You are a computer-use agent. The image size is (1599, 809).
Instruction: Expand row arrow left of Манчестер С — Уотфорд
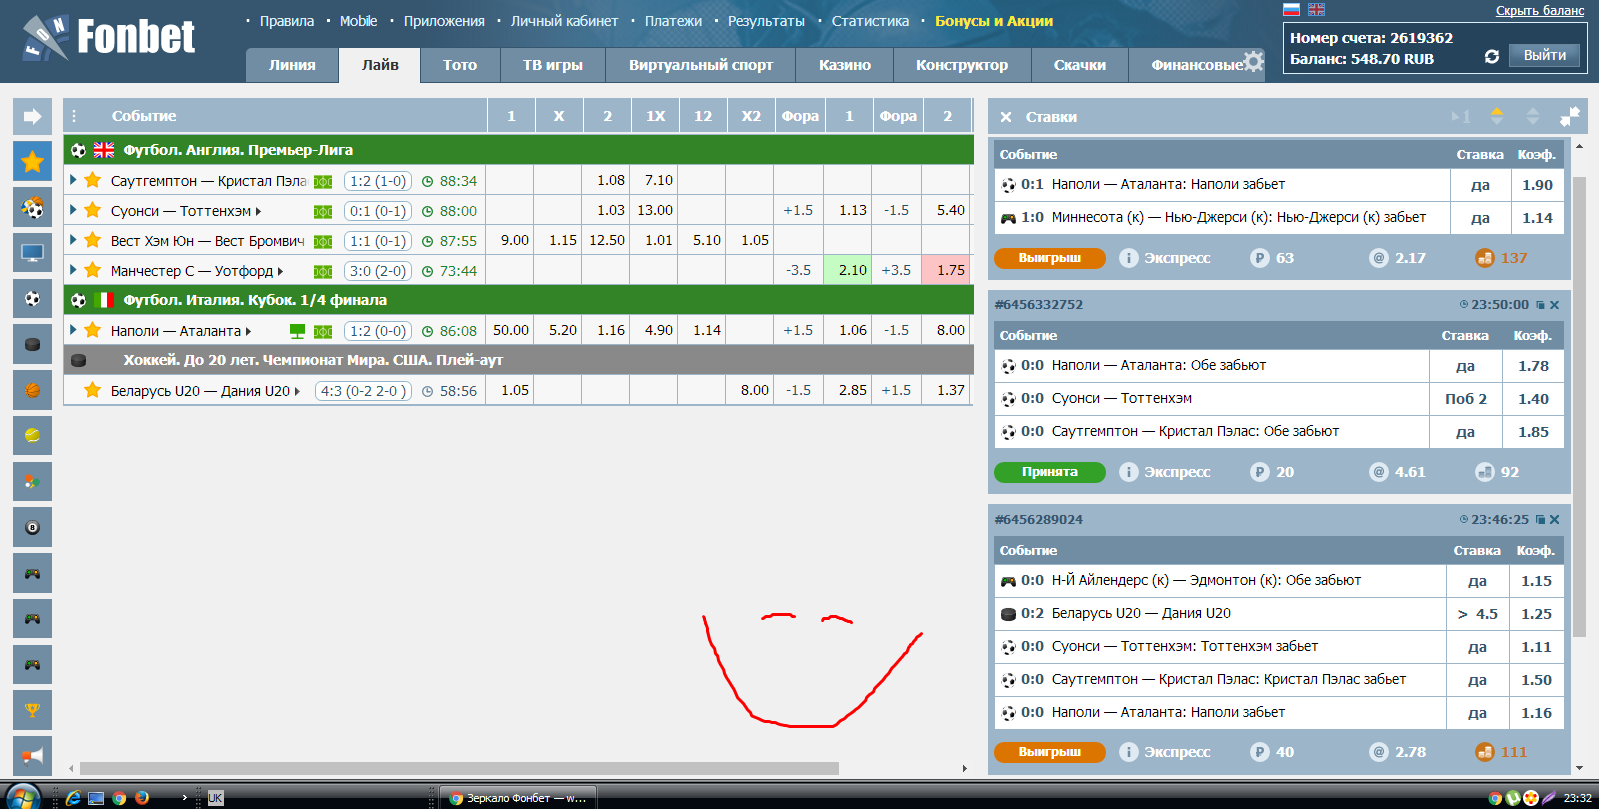73,270
